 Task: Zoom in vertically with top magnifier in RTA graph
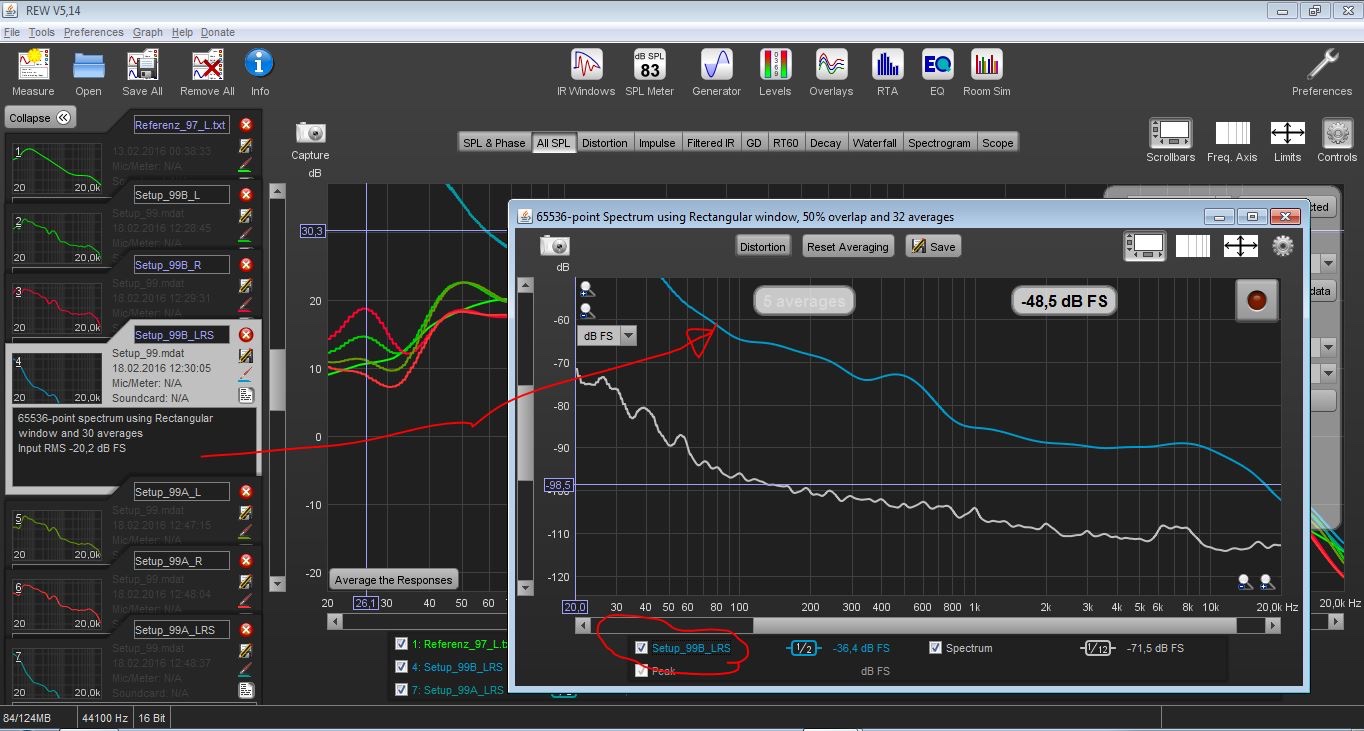pyautogui.click(x=587, y=290)
